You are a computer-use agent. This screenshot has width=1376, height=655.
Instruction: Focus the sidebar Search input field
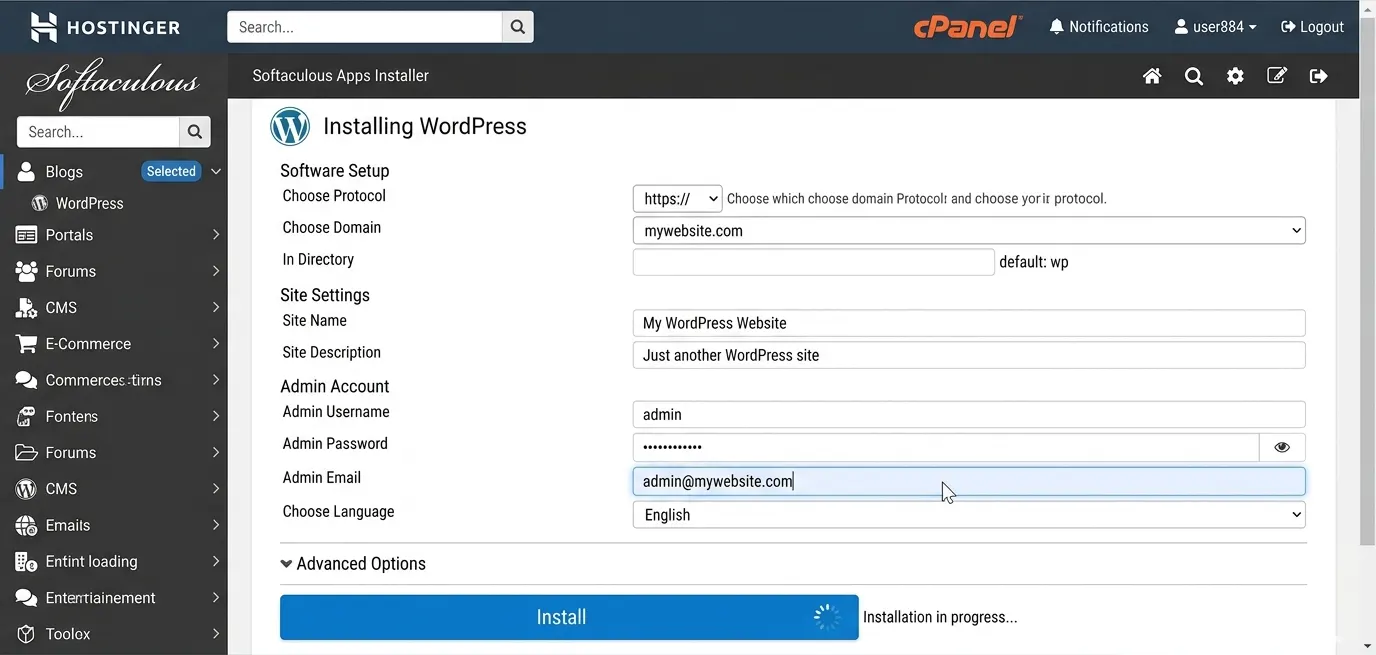click(x=98, y=132)
